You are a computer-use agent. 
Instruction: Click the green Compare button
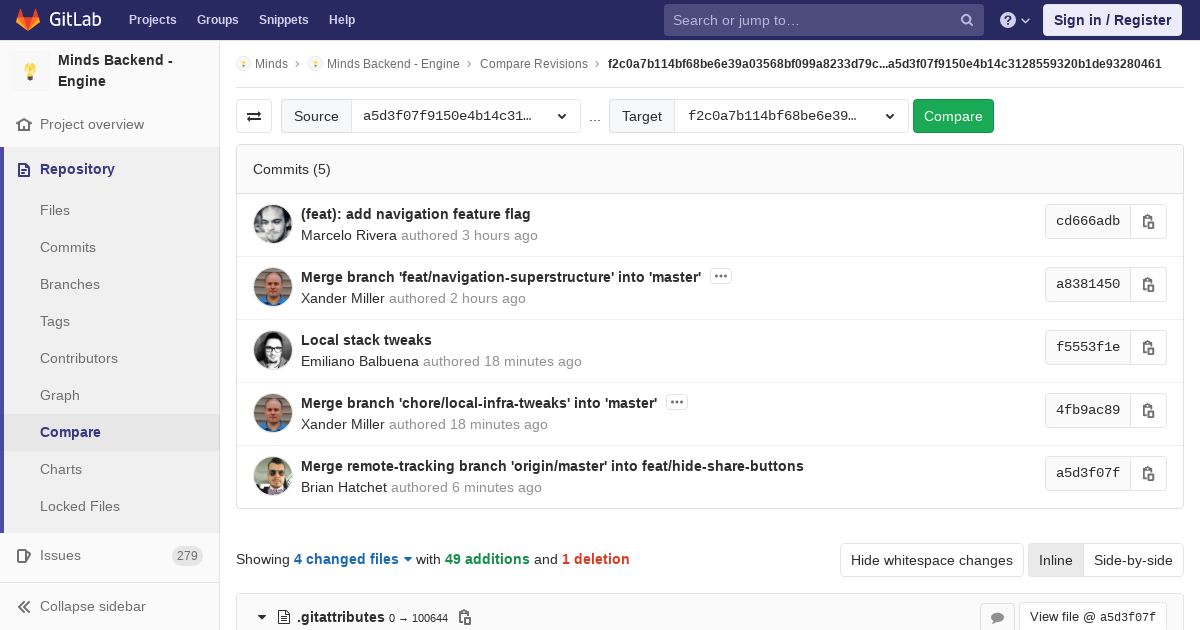tap(953, 116)
